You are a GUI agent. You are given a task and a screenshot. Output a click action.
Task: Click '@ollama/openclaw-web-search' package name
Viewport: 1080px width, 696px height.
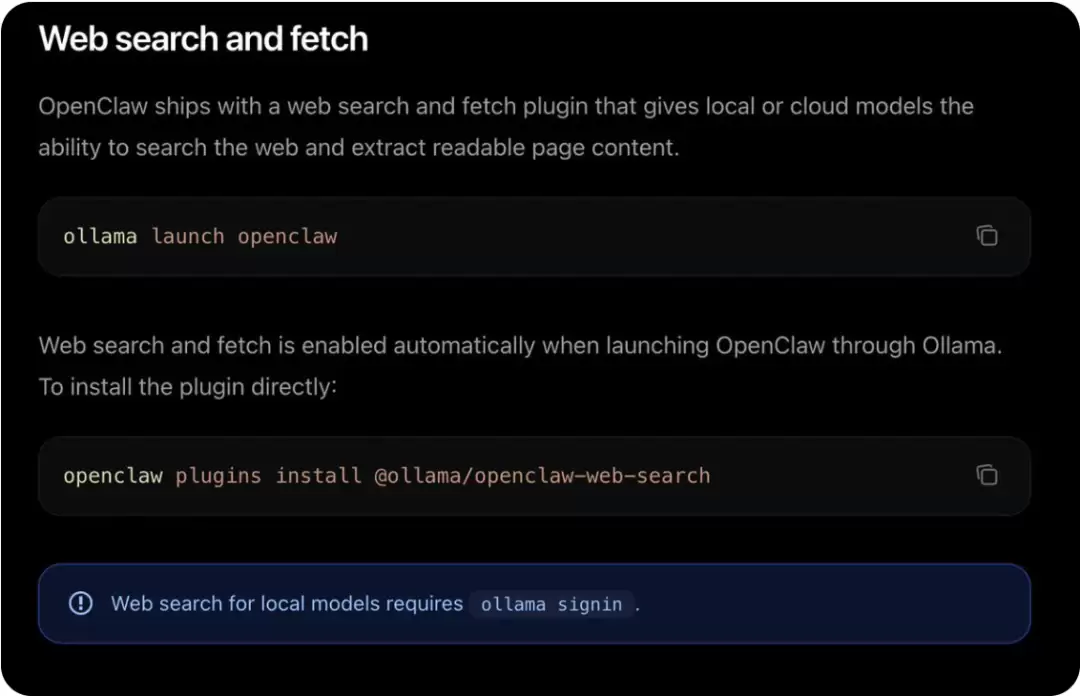(x=542, y=475)
